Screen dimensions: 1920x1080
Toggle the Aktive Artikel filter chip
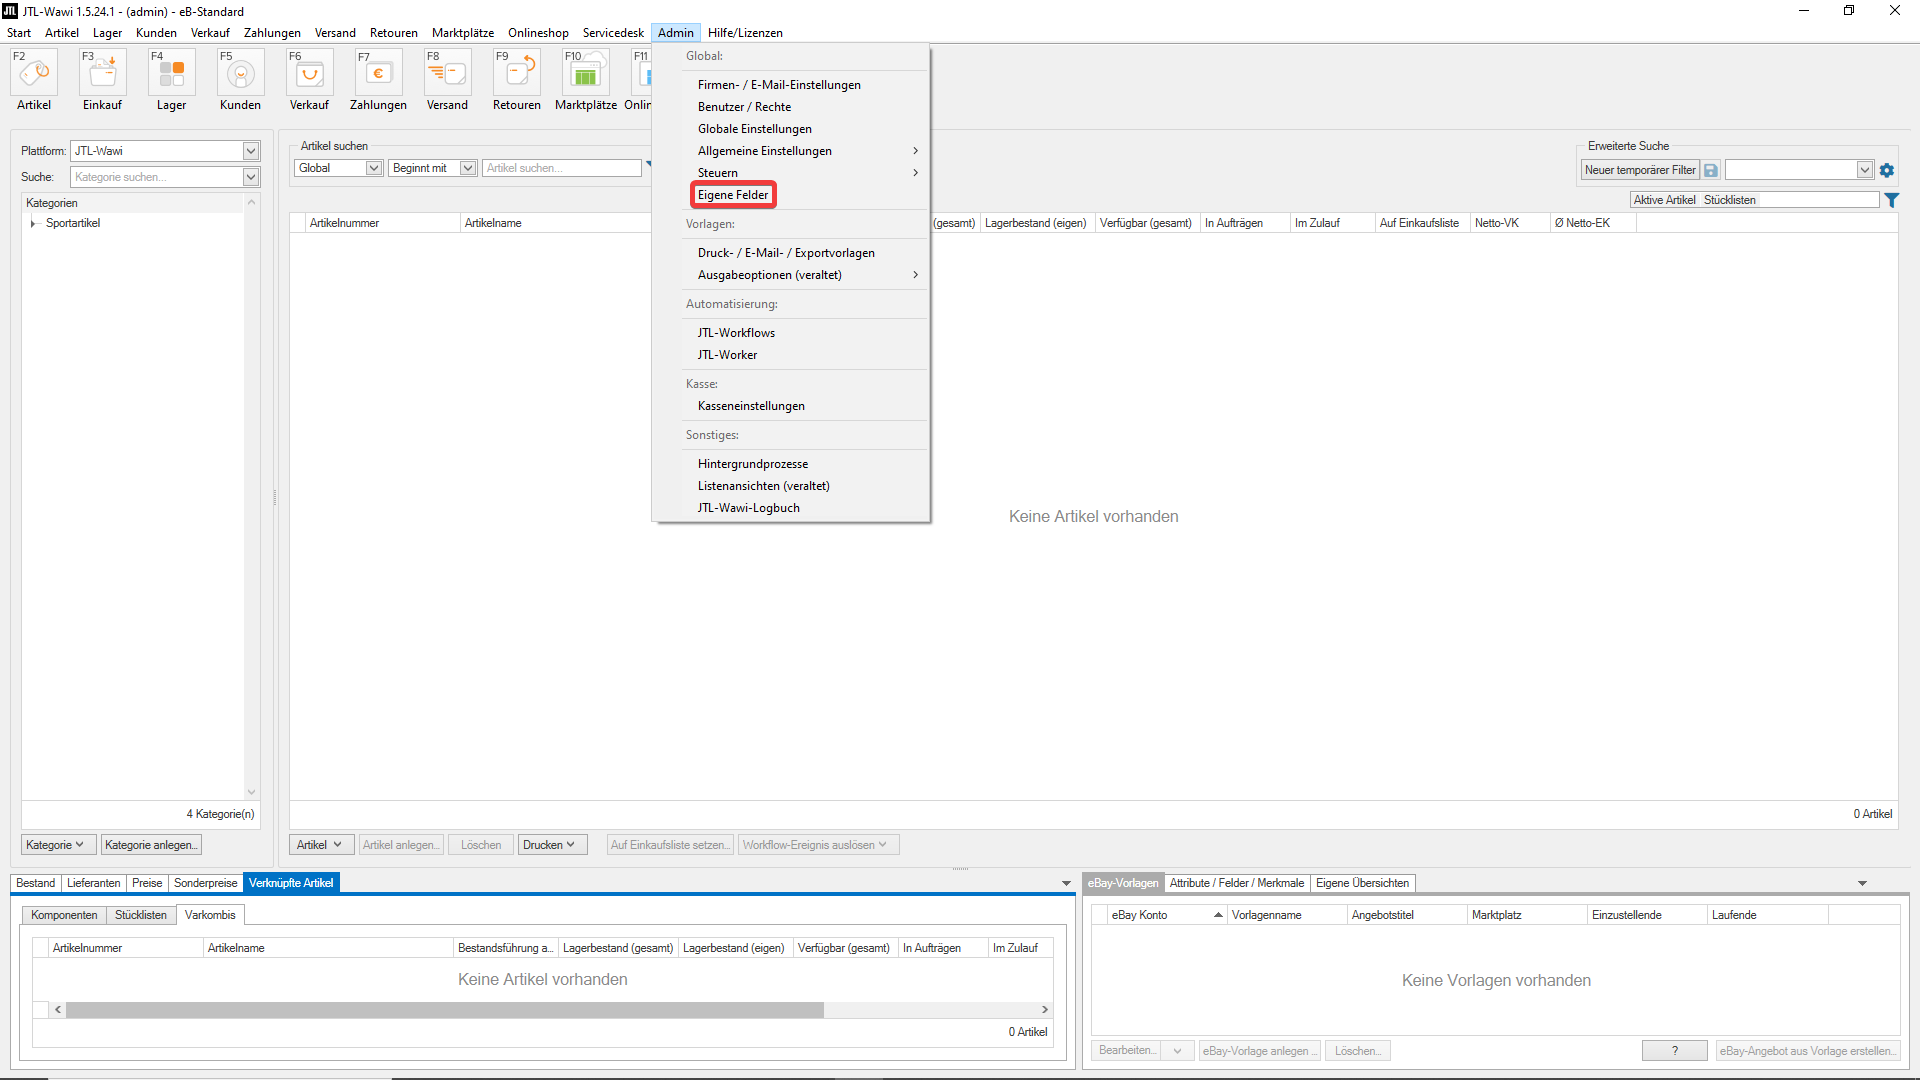coord(1665,200)
